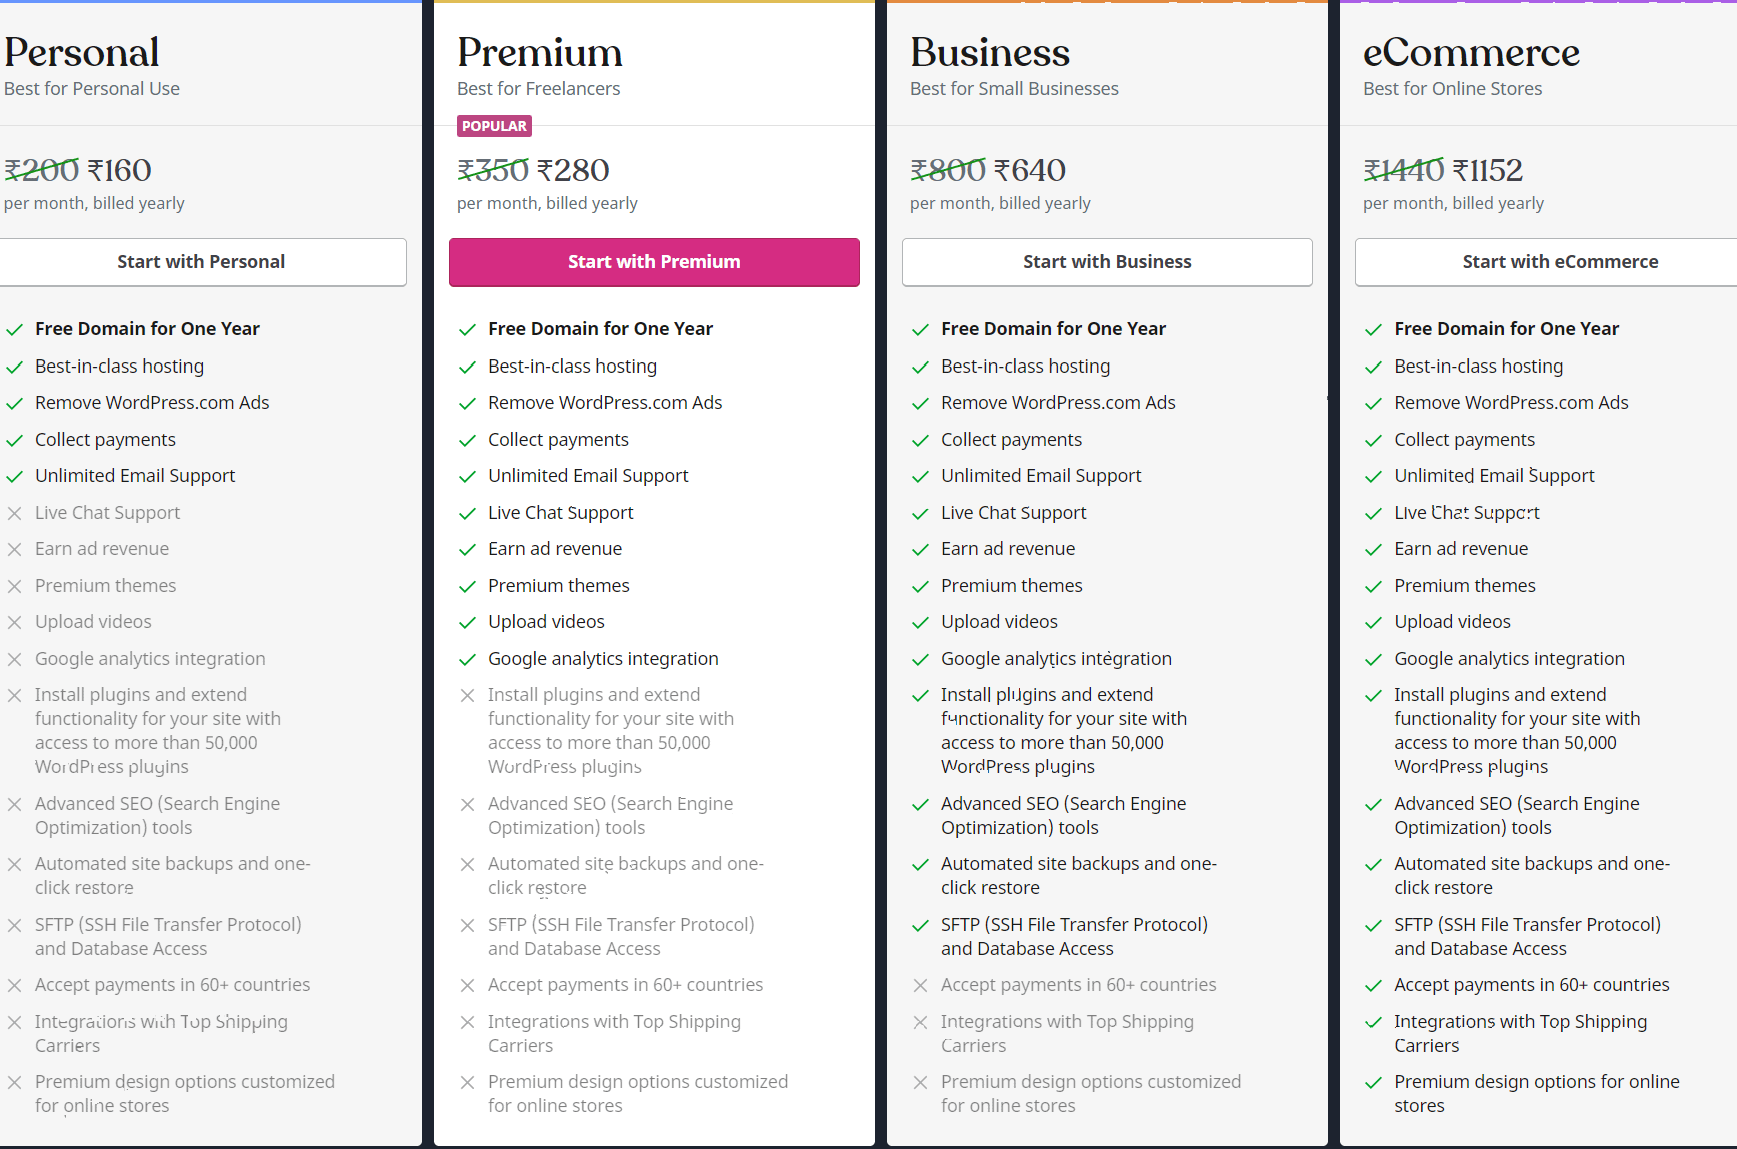The image size is (1737, 1149).
Task: Click the checkmark next to Premium design options under eCommerce
Action: [x=1374, y=1082]
